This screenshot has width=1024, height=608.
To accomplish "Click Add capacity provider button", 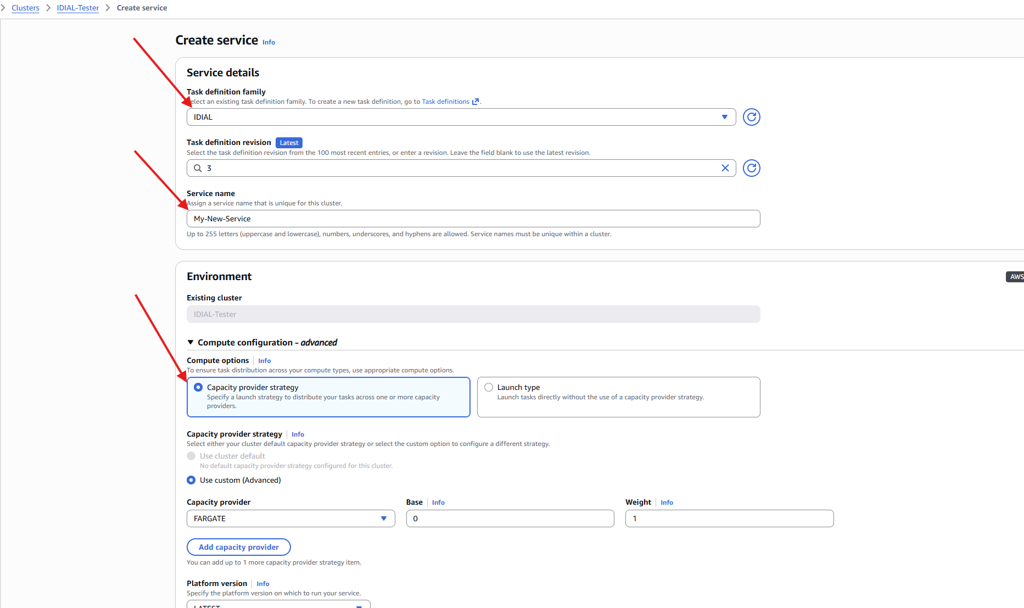I will [238, 547].
